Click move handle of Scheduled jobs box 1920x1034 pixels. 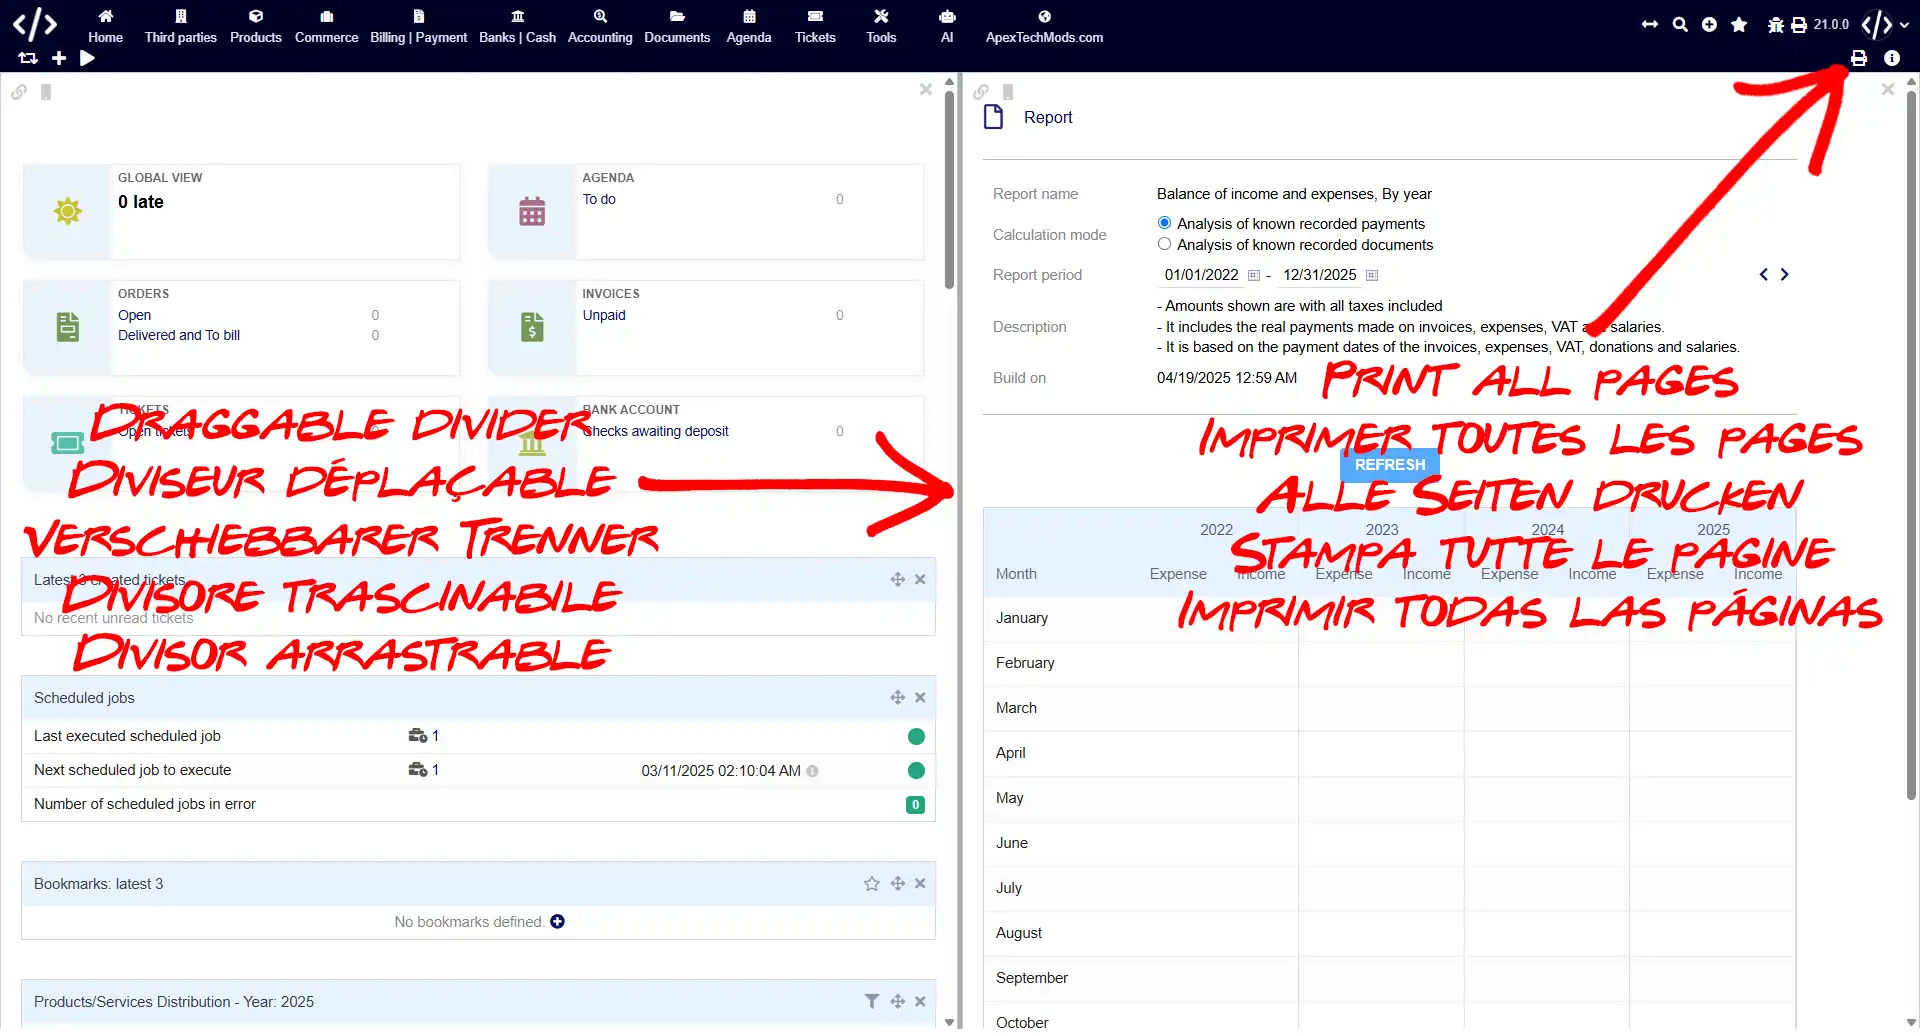(897, 698)
